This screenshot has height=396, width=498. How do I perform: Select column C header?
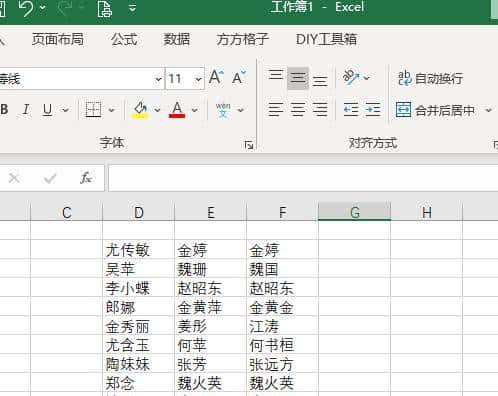pos(67,212)
